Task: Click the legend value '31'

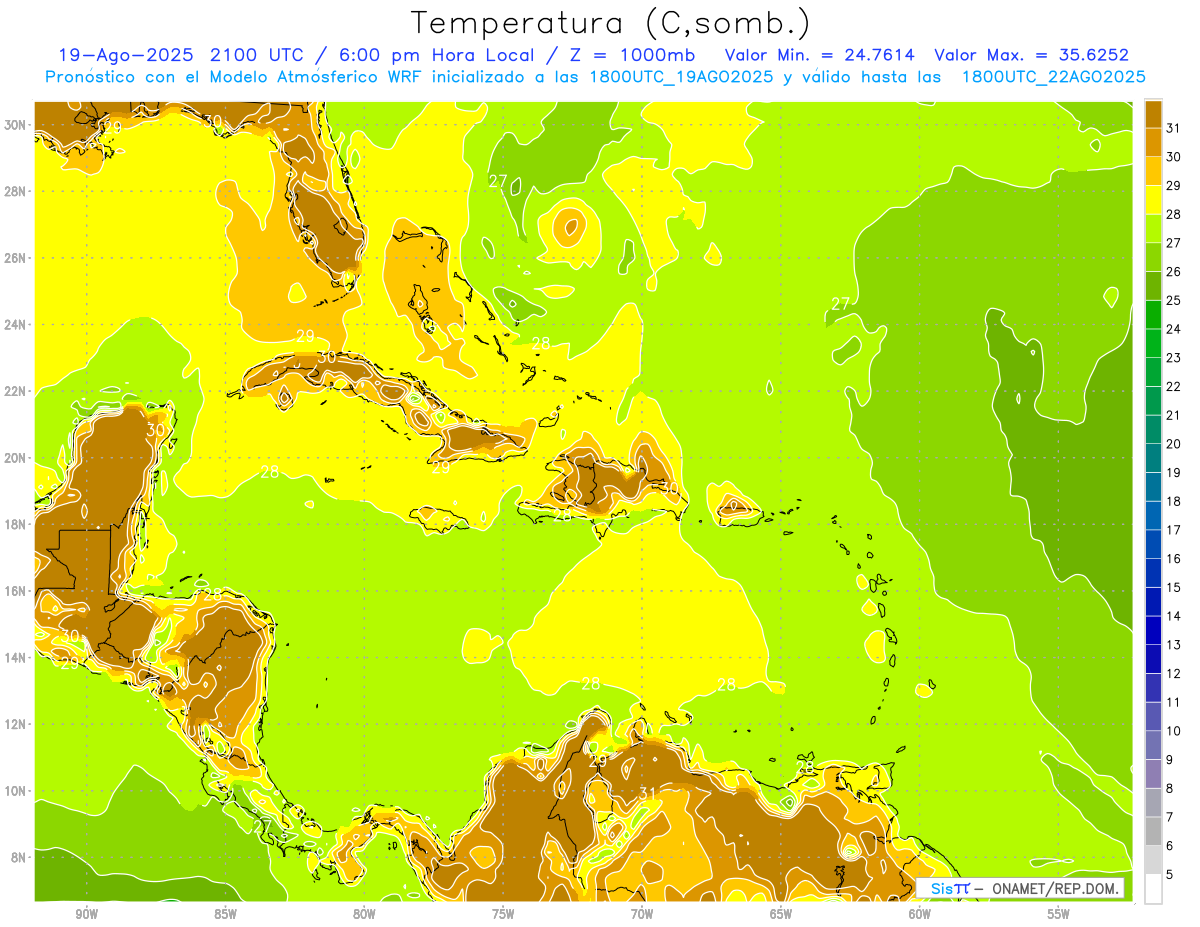Action: [1174, 128]
